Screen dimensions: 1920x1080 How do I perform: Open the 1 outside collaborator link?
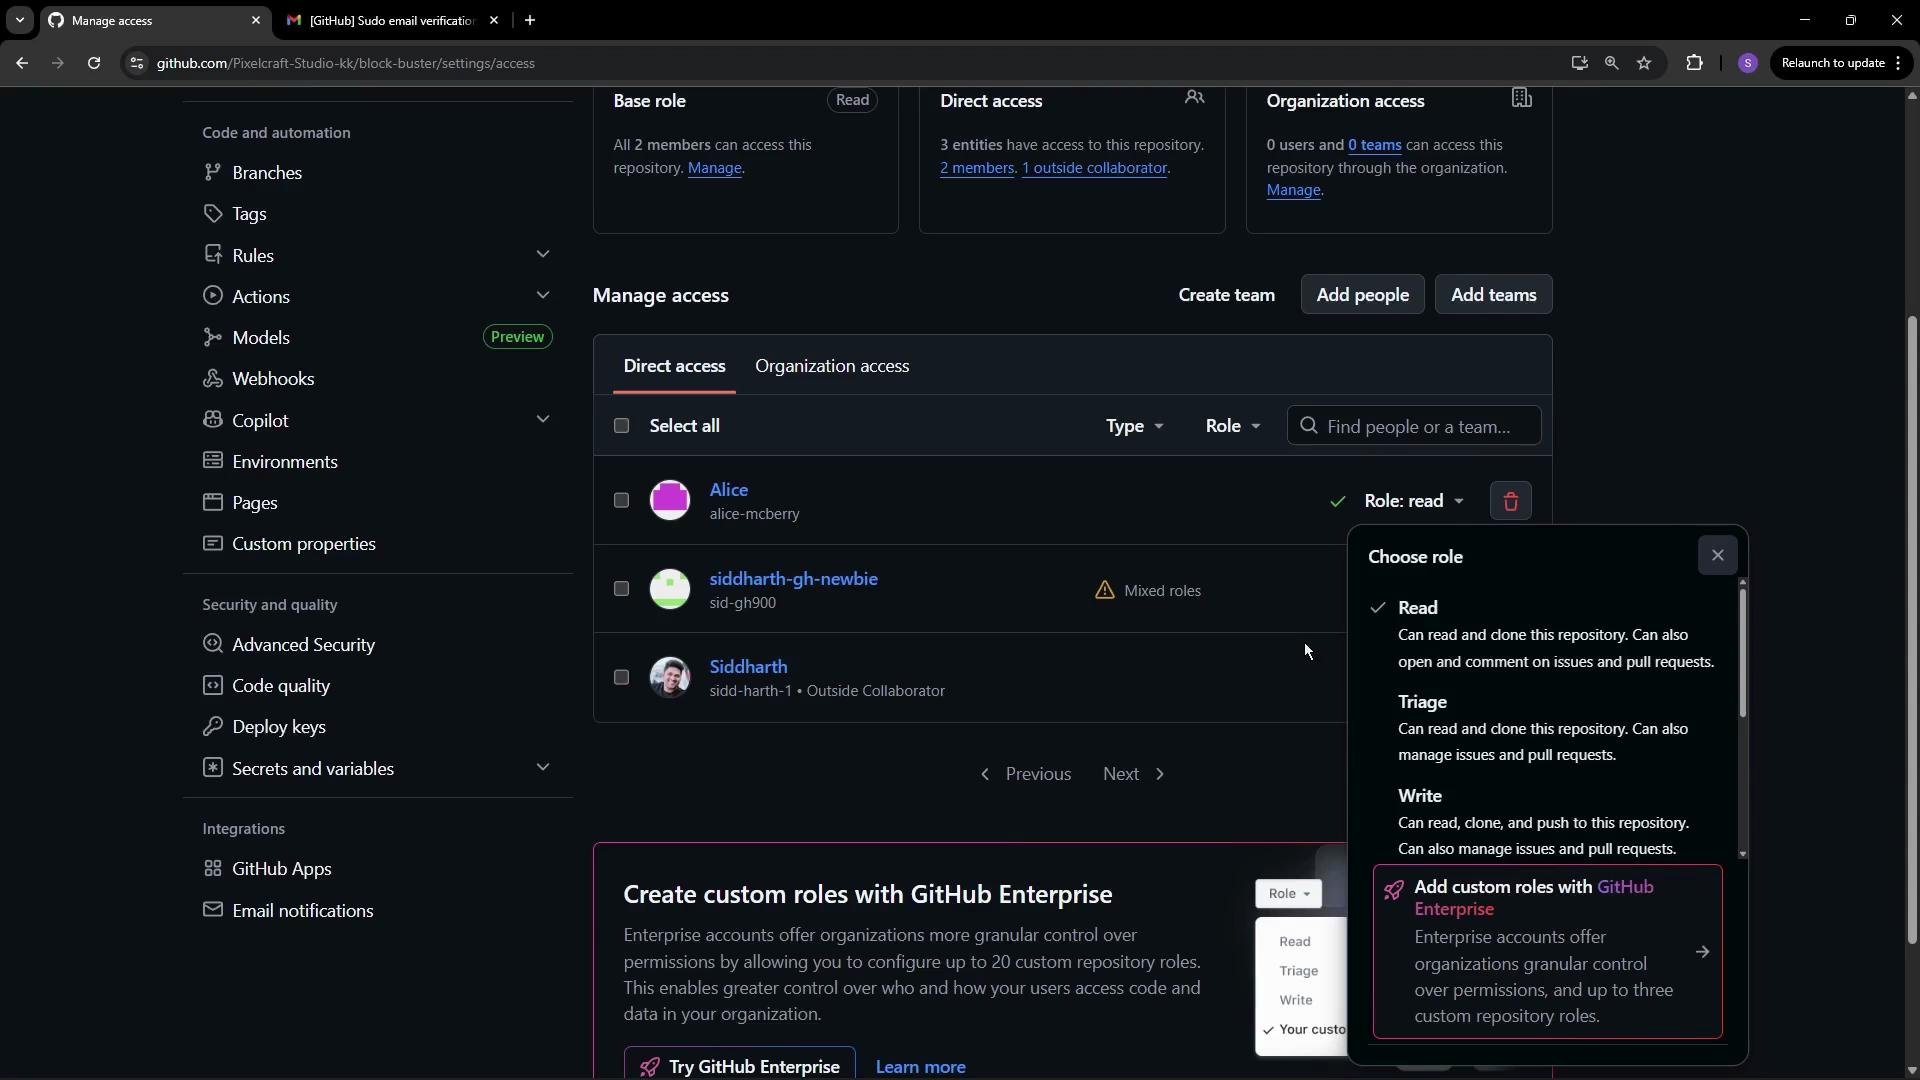coord(1094,168)
